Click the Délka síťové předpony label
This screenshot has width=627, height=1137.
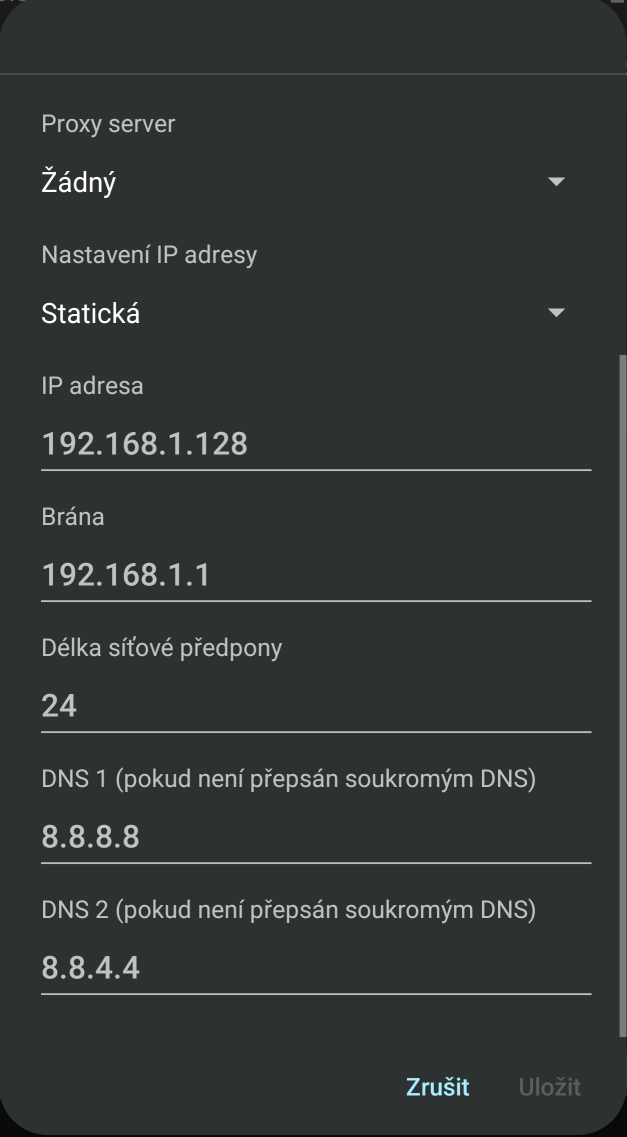pyautogui.click(x=161, y=648)
